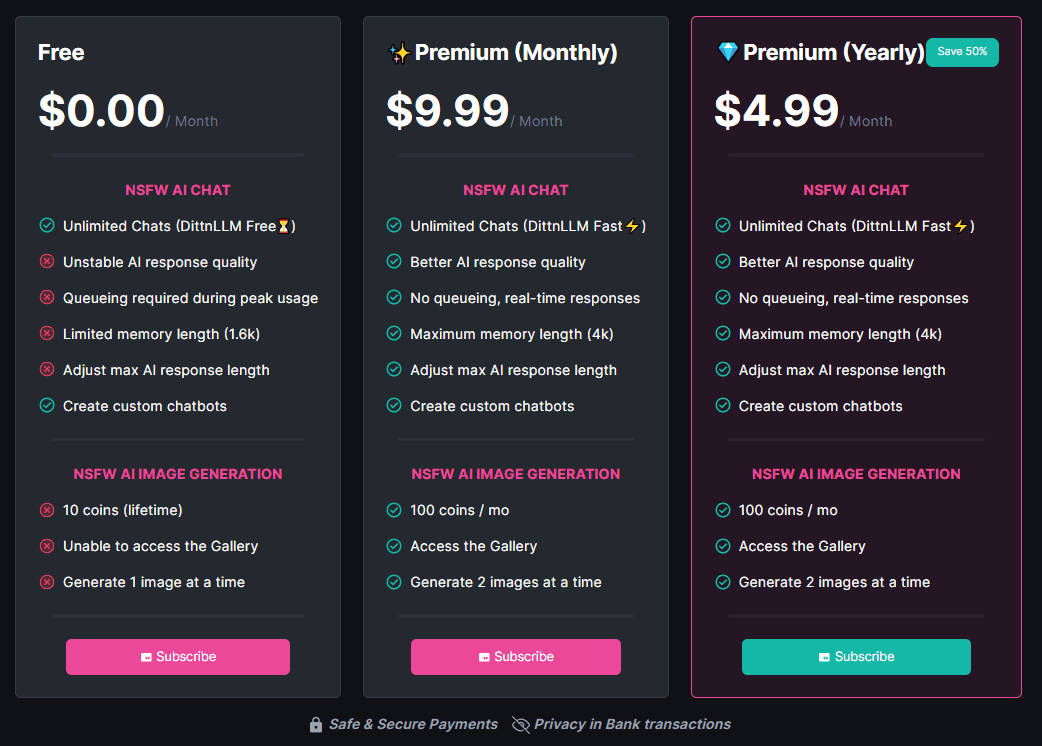
Task: Click the red X beside Limited memory length
Action: 47,334
